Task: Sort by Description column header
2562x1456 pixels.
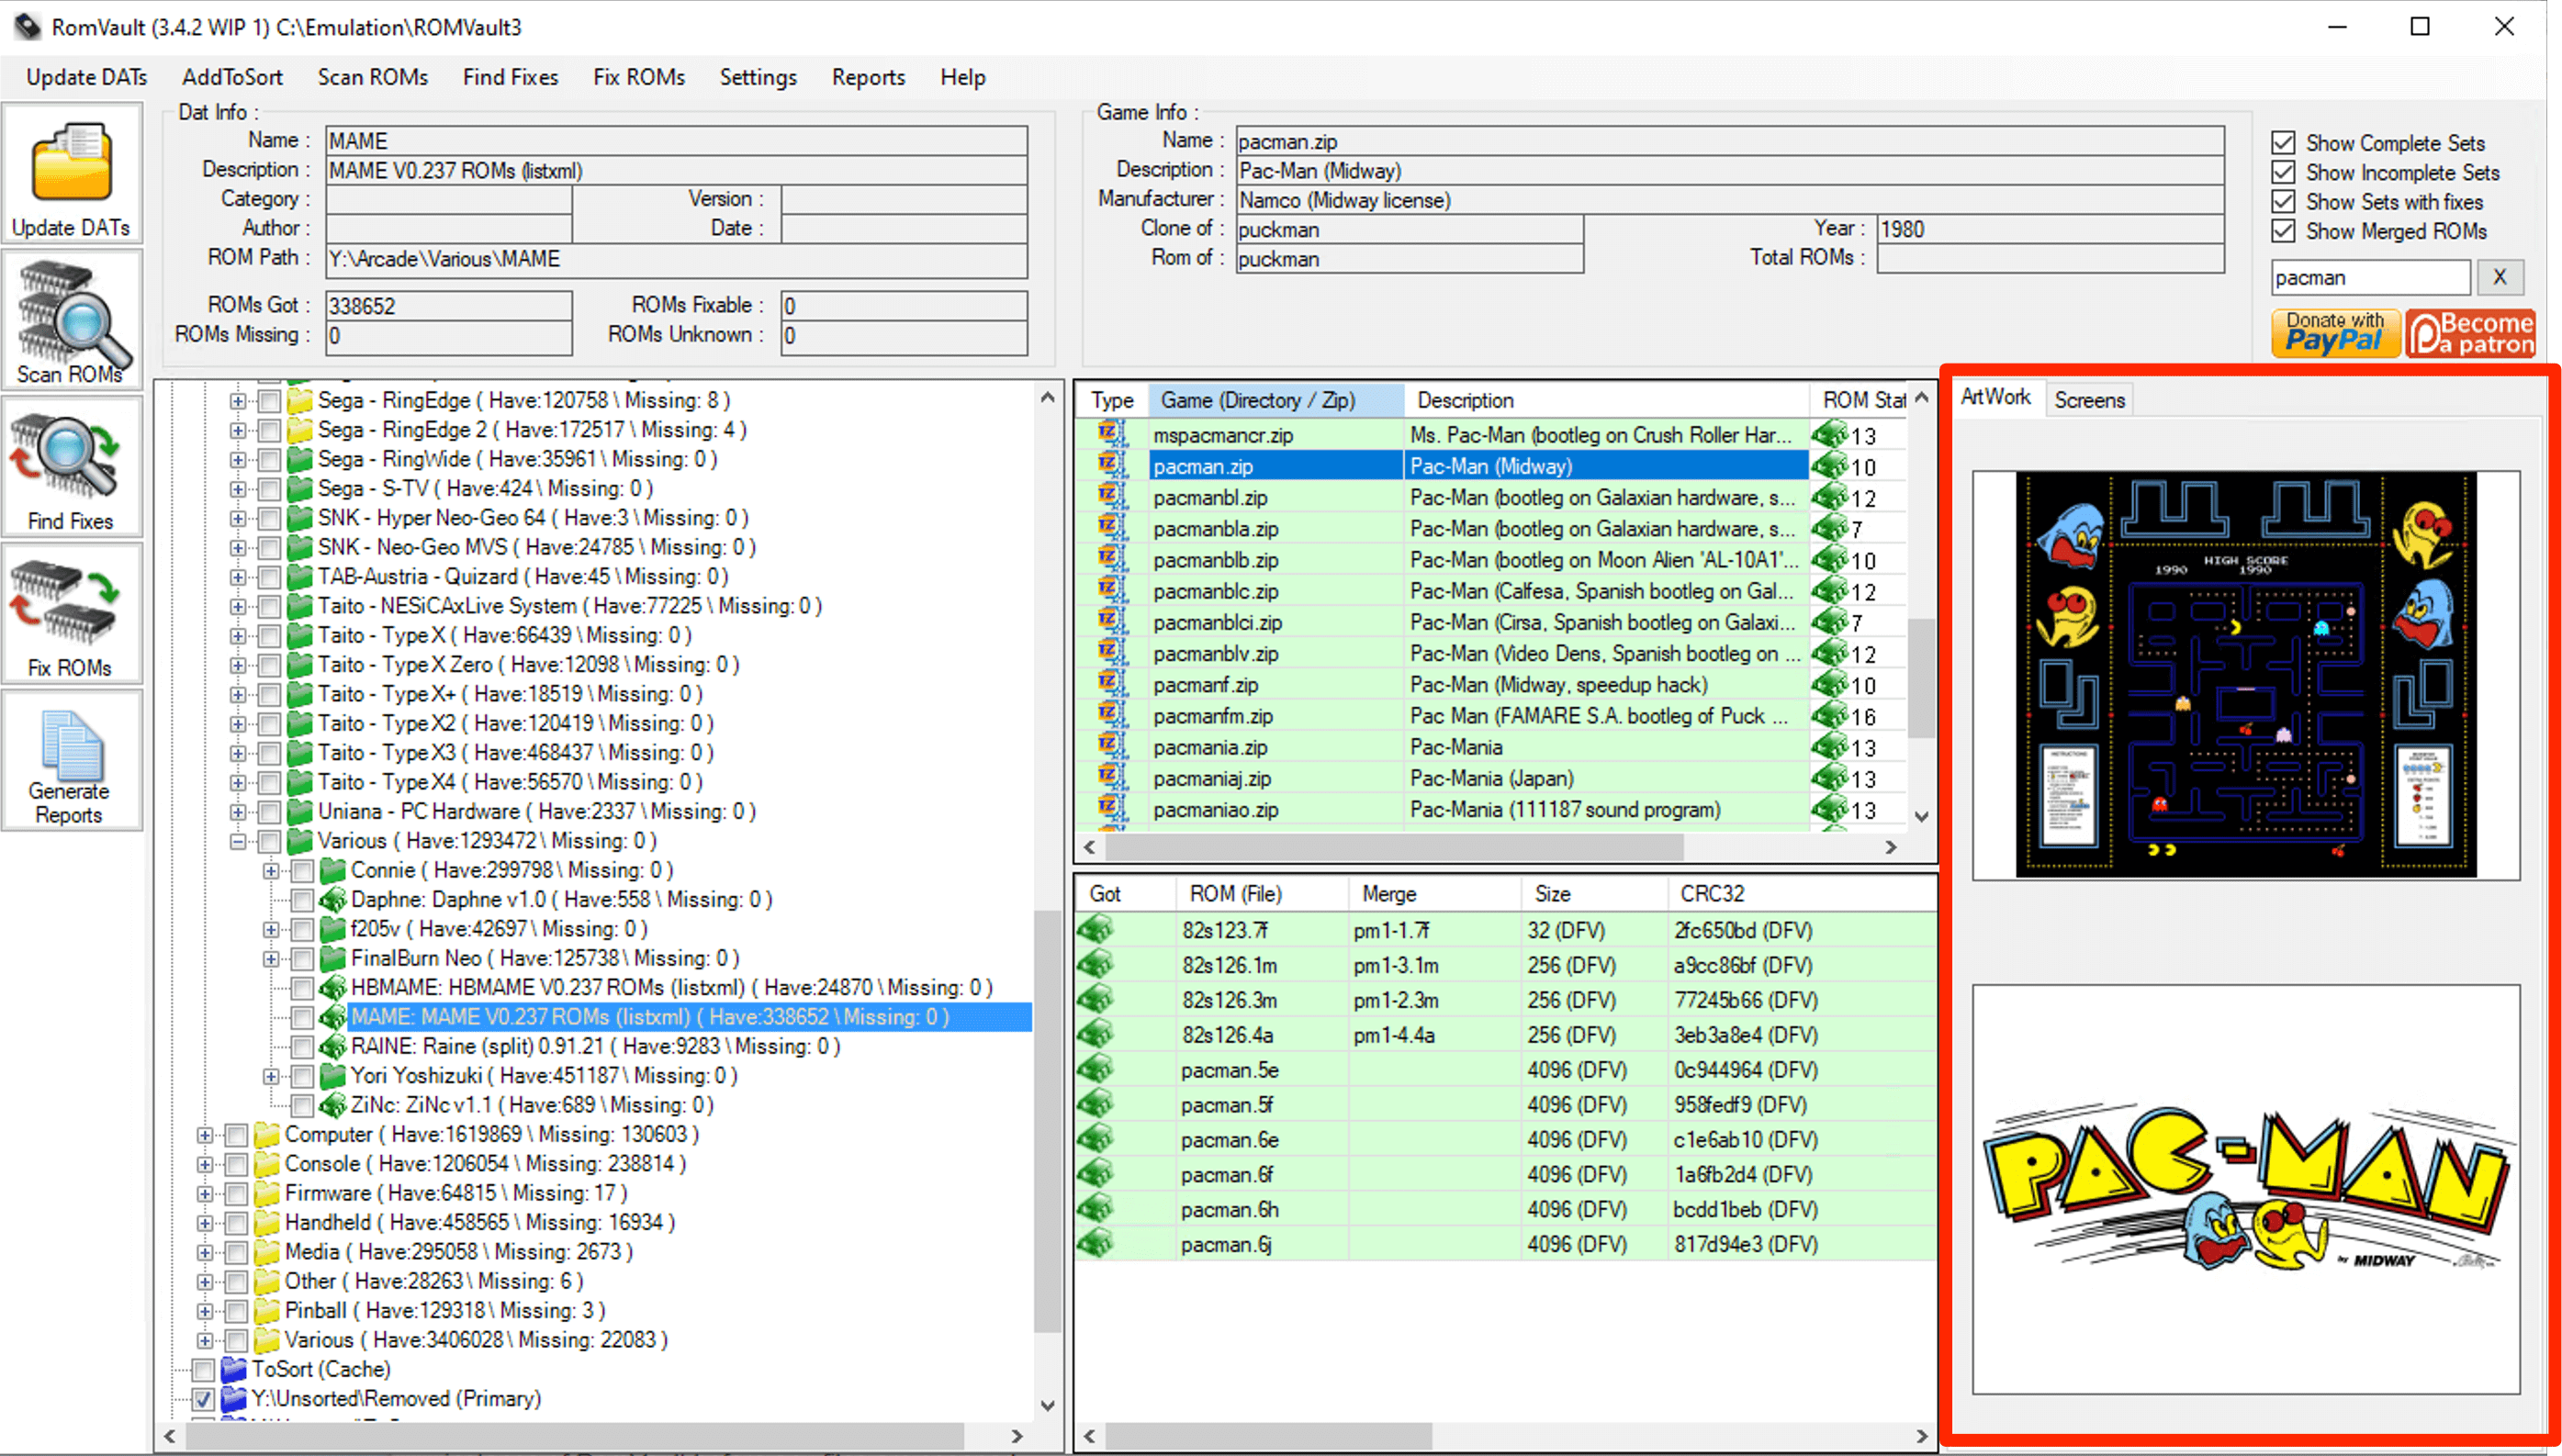Action: tap(1606, 400)
